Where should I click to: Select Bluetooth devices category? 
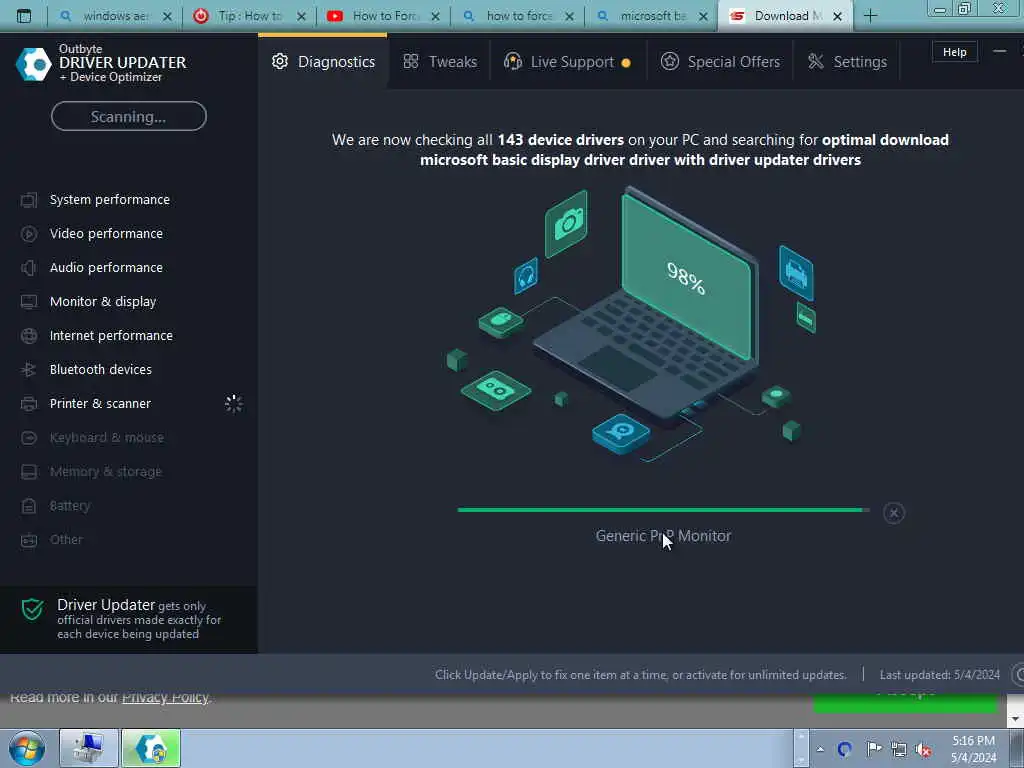(x=101, y=369)
